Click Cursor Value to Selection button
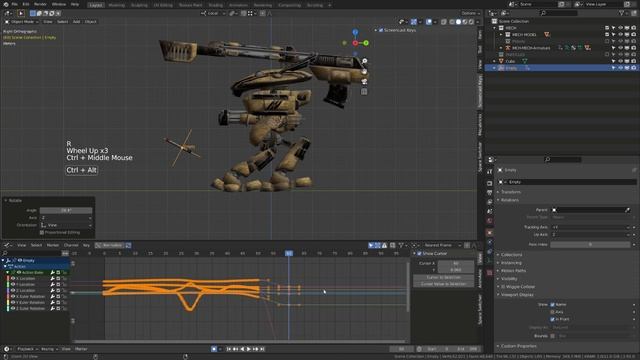 tap(443, 284)
